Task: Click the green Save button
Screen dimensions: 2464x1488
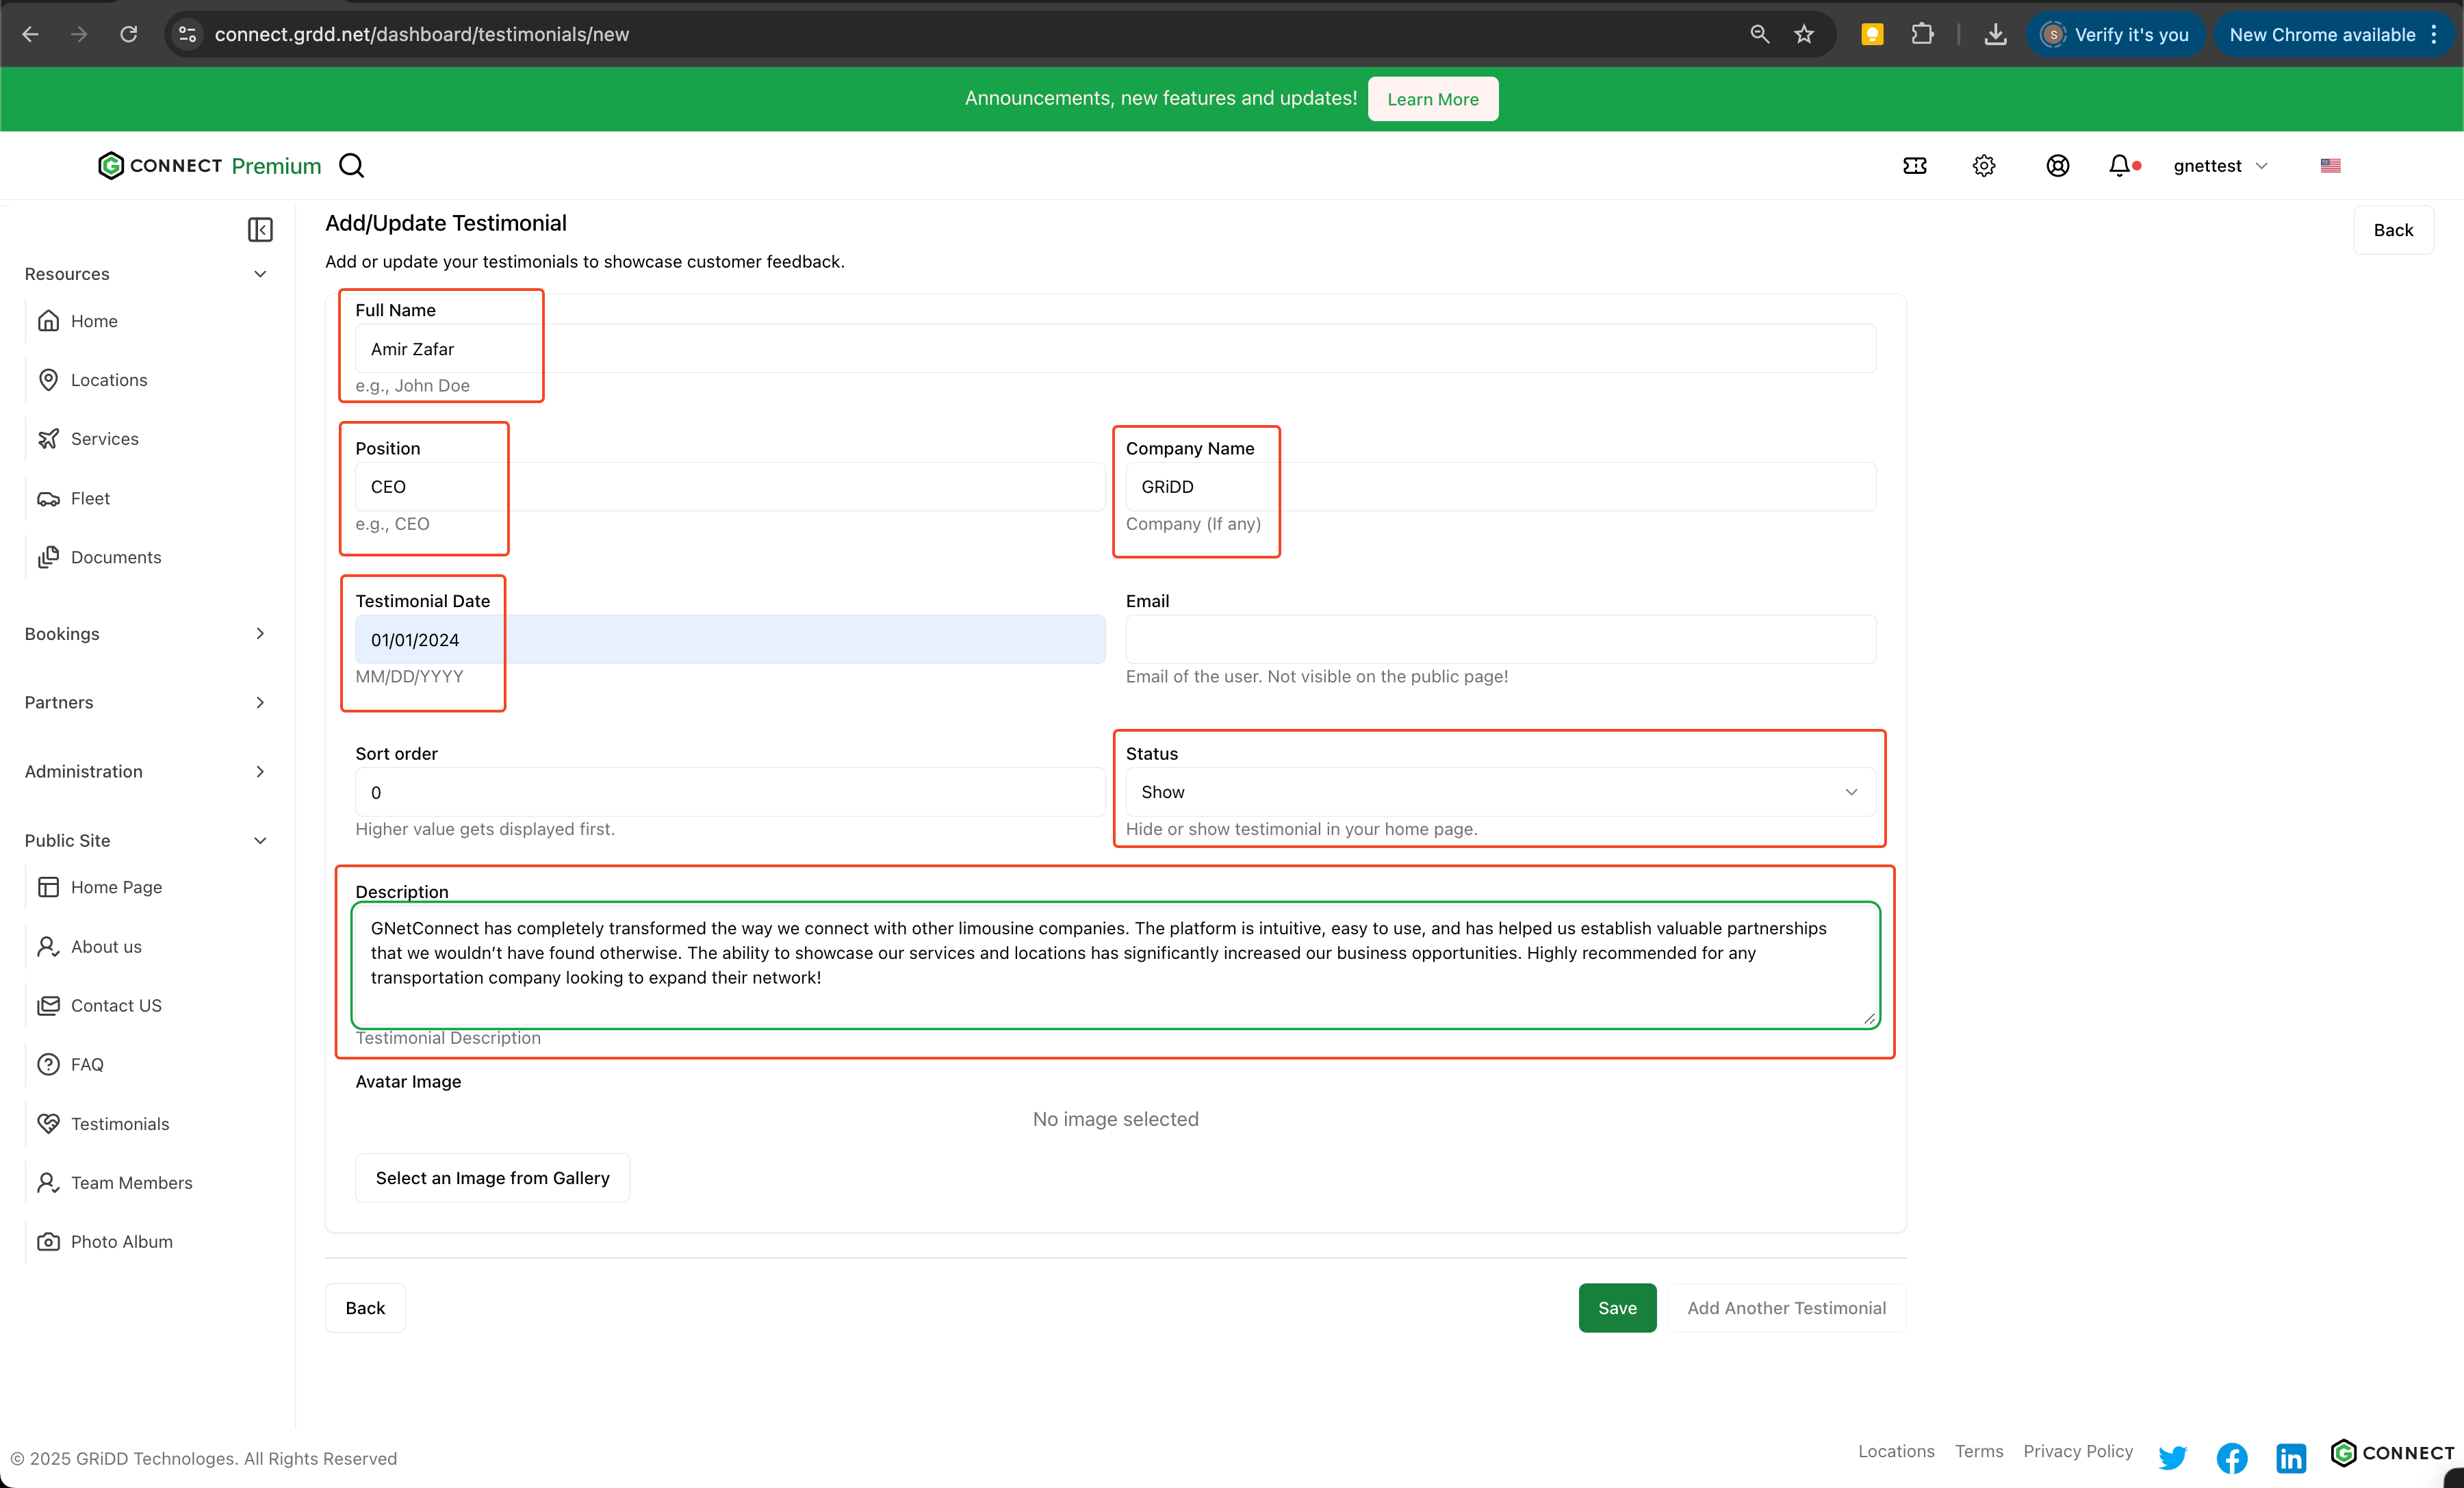Action: point(1616,1308)
